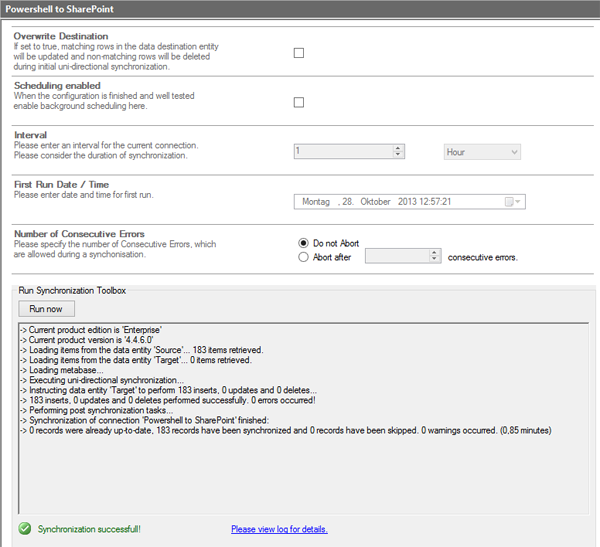Lower consecutive errors count with down arrow

point(434,260)
